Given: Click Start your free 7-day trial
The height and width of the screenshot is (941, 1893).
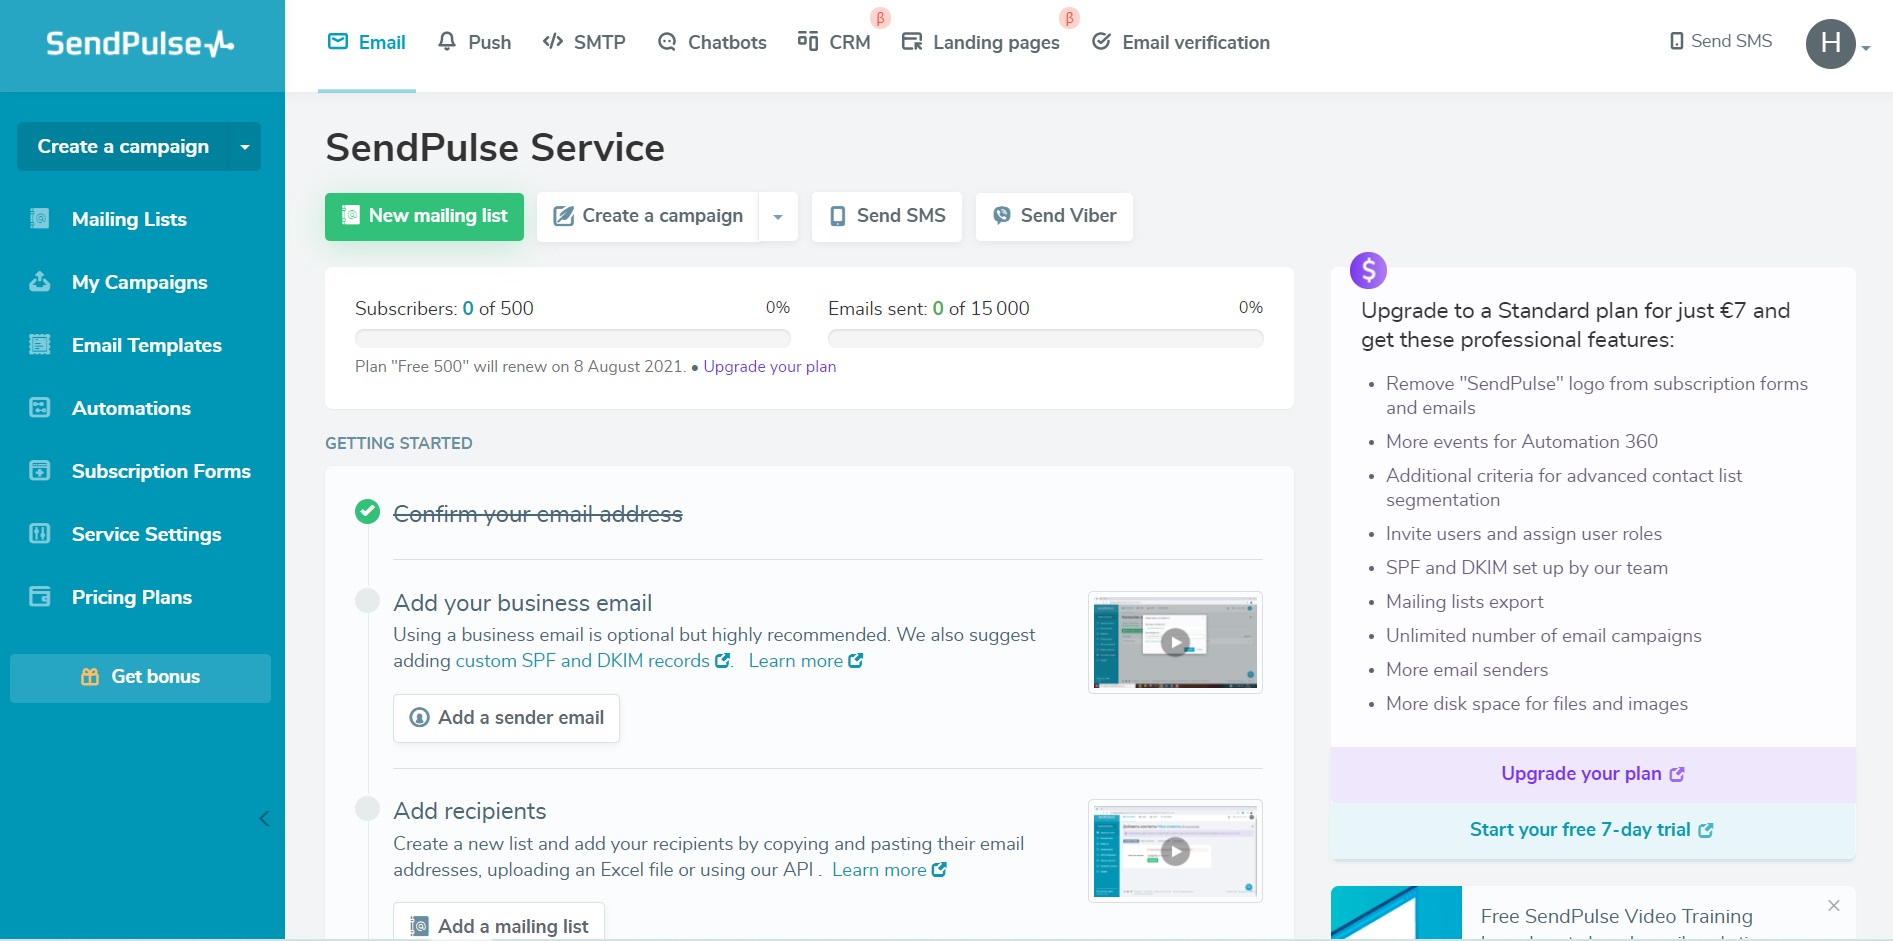Looking at the screenshot, I should pos(1593,830).
